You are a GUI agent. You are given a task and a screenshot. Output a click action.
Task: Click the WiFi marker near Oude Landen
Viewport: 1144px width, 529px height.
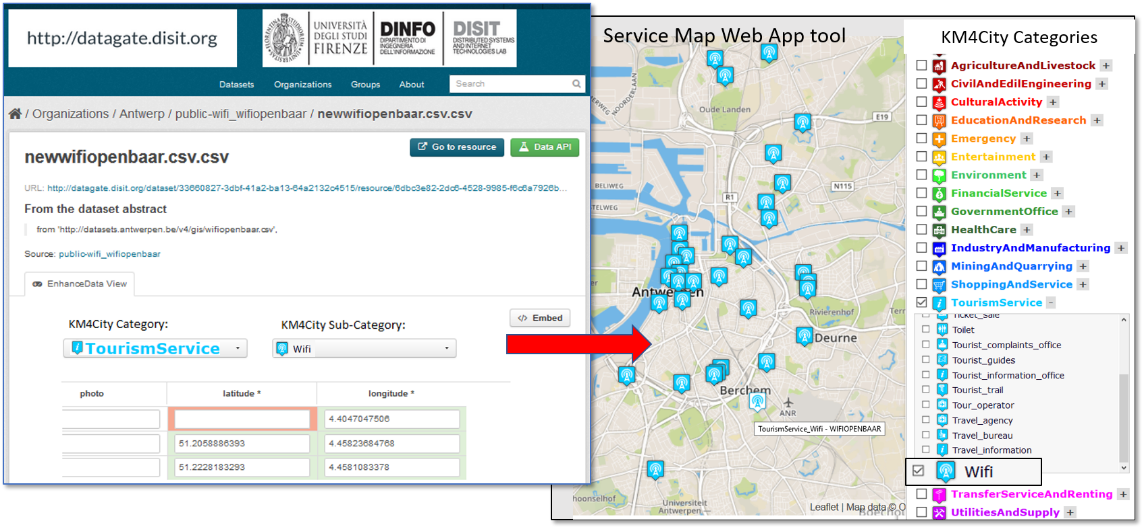tap(725, 76)
